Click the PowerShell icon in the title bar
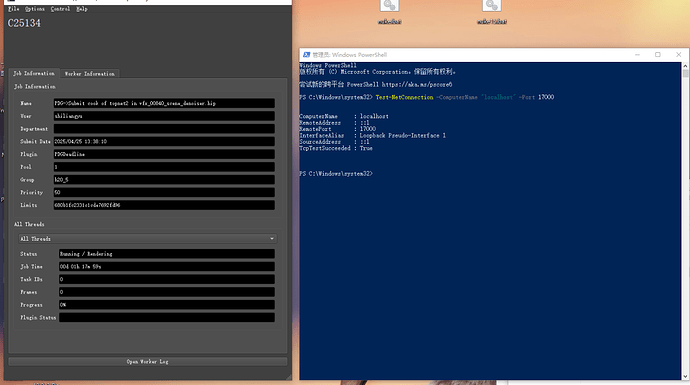Image resolution: width=690 pixels, height=385 pixels. click(x=306, y=55)
